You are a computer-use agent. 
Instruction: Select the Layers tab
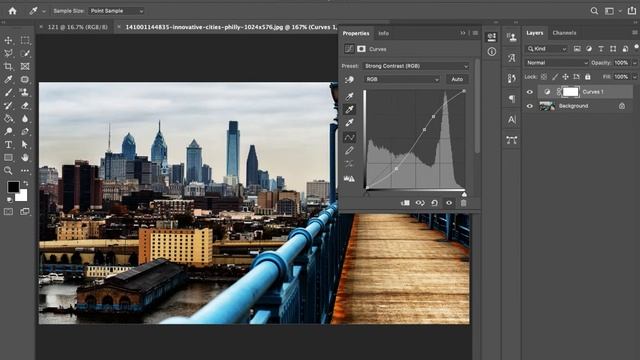534,33
